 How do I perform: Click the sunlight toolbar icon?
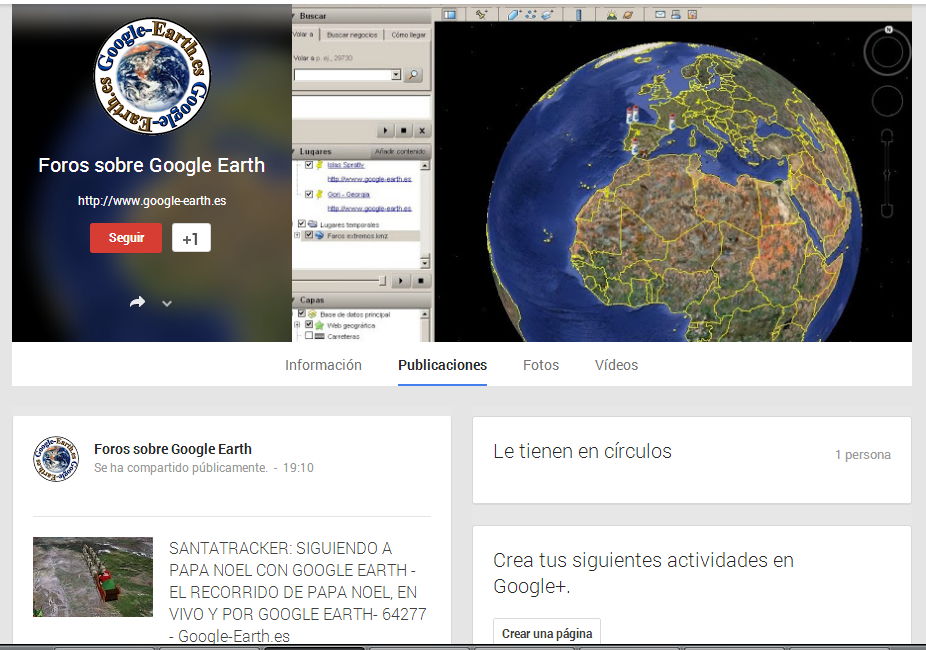pyautogui.click(x=611, y=15)
